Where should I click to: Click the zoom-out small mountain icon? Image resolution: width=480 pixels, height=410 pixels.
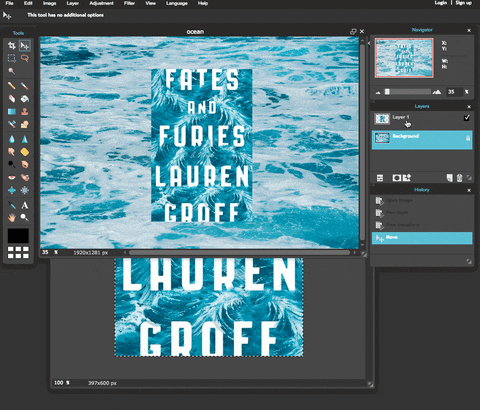pyautogui.click(x=378, y=93)
